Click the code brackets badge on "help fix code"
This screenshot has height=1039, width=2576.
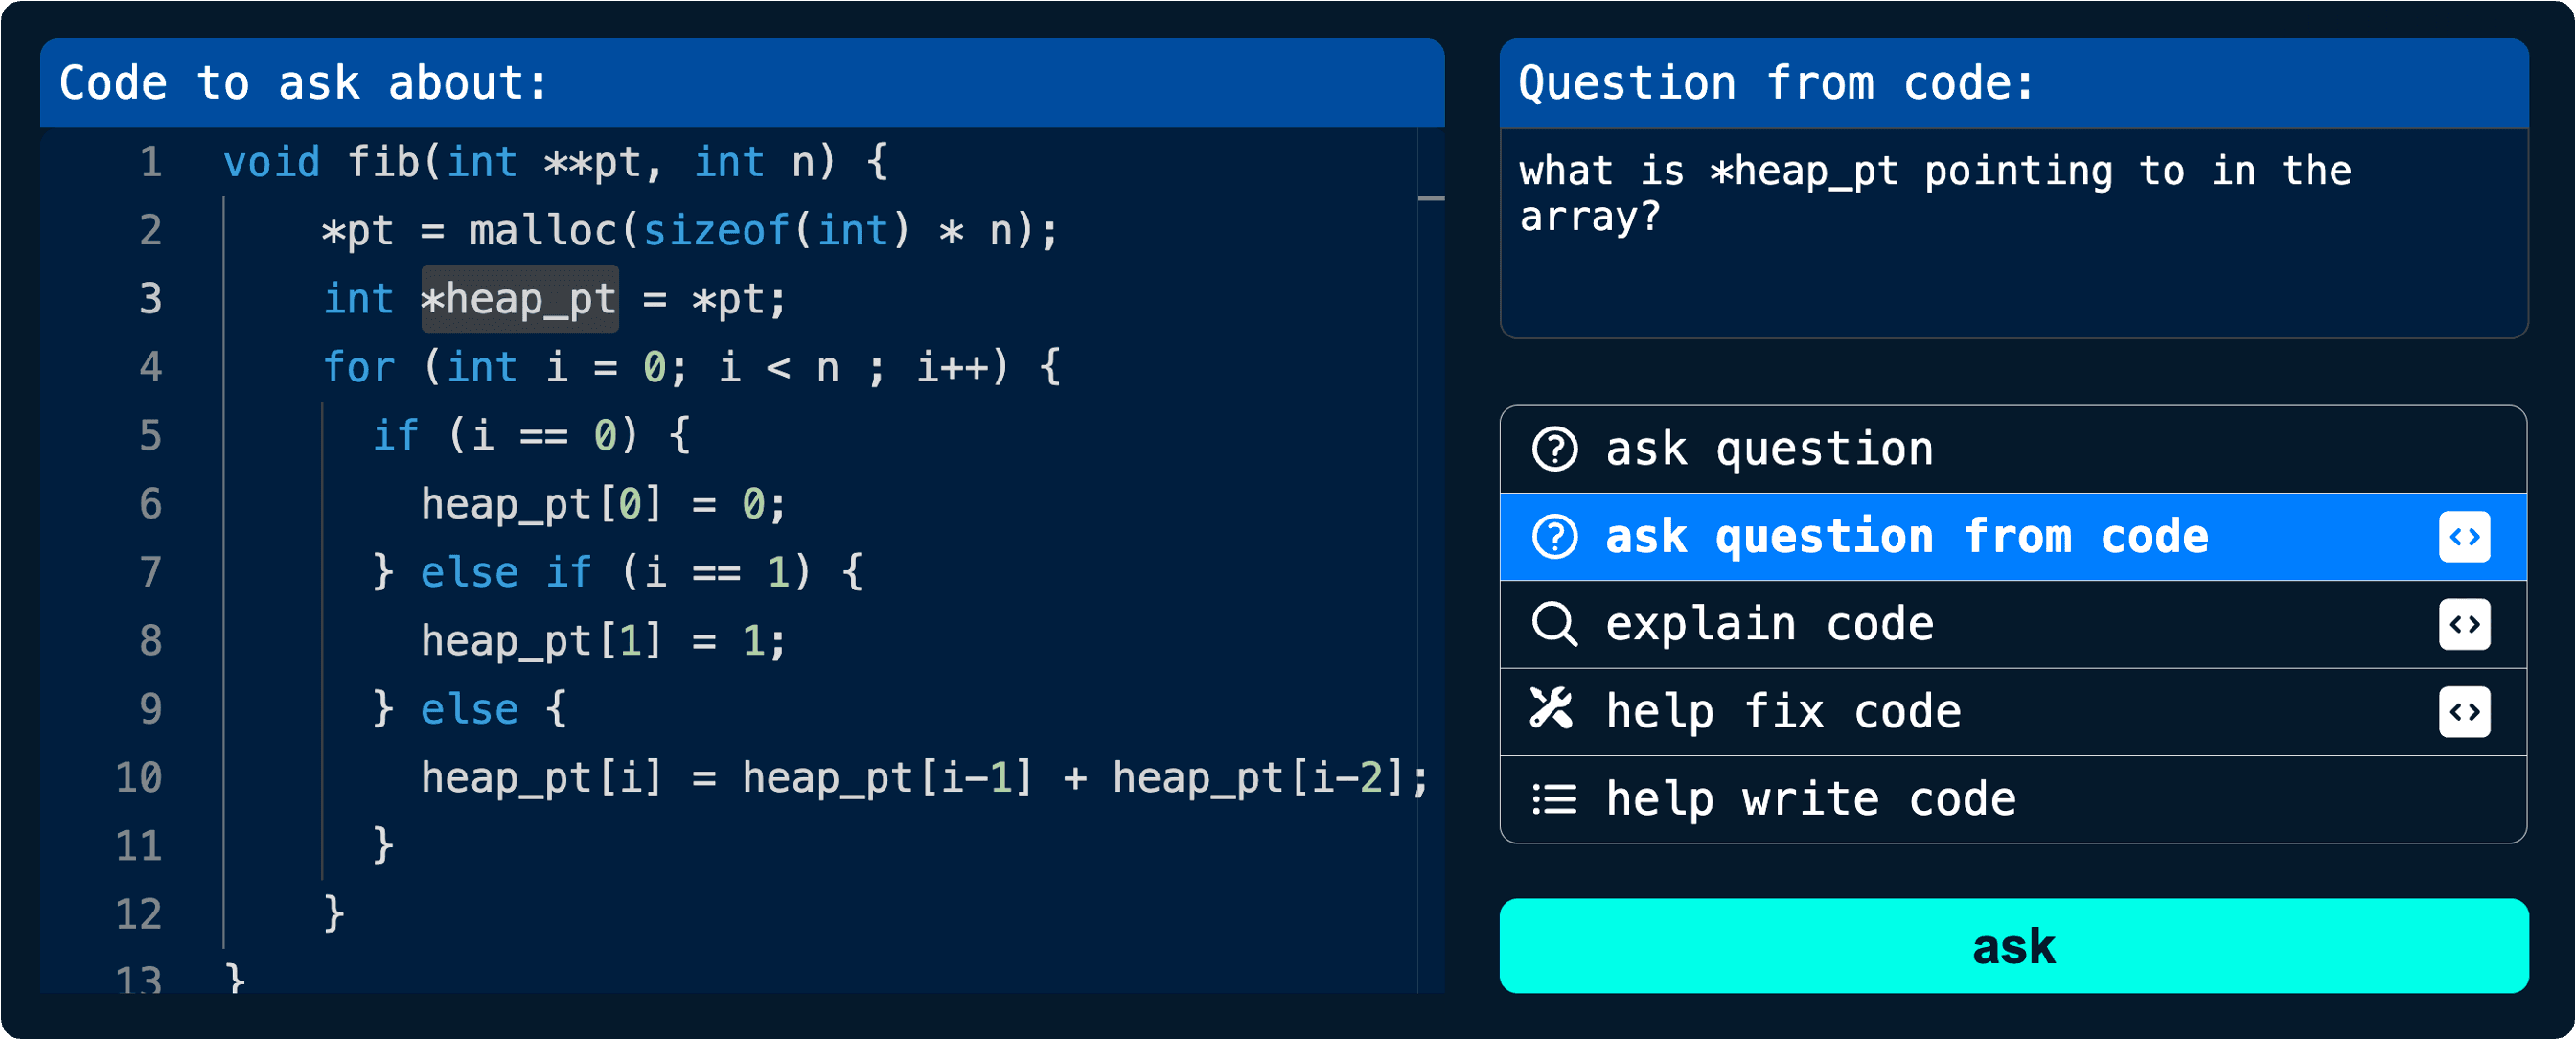2465,711
